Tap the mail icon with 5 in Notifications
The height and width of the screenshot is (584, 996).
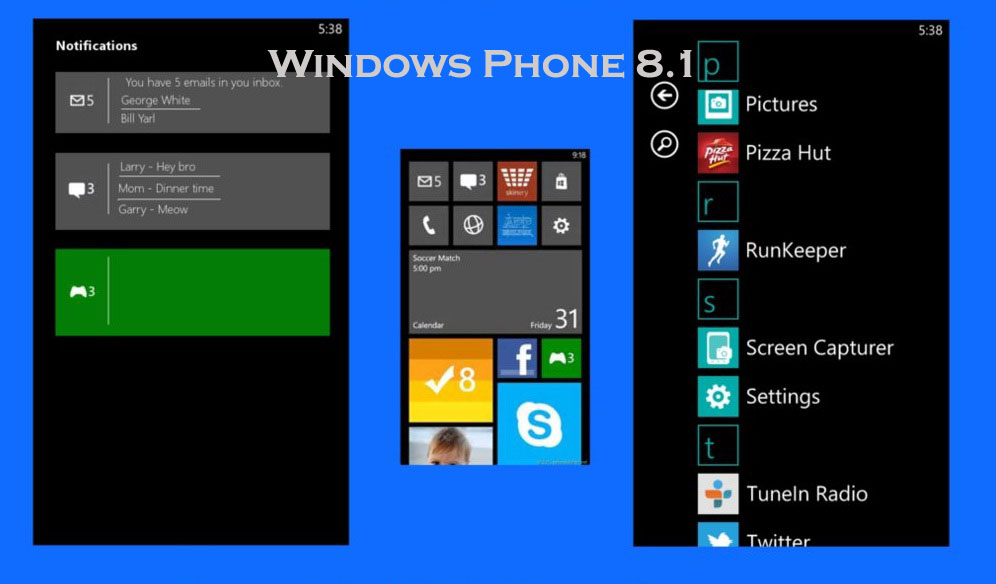click(x=82, y=100)
